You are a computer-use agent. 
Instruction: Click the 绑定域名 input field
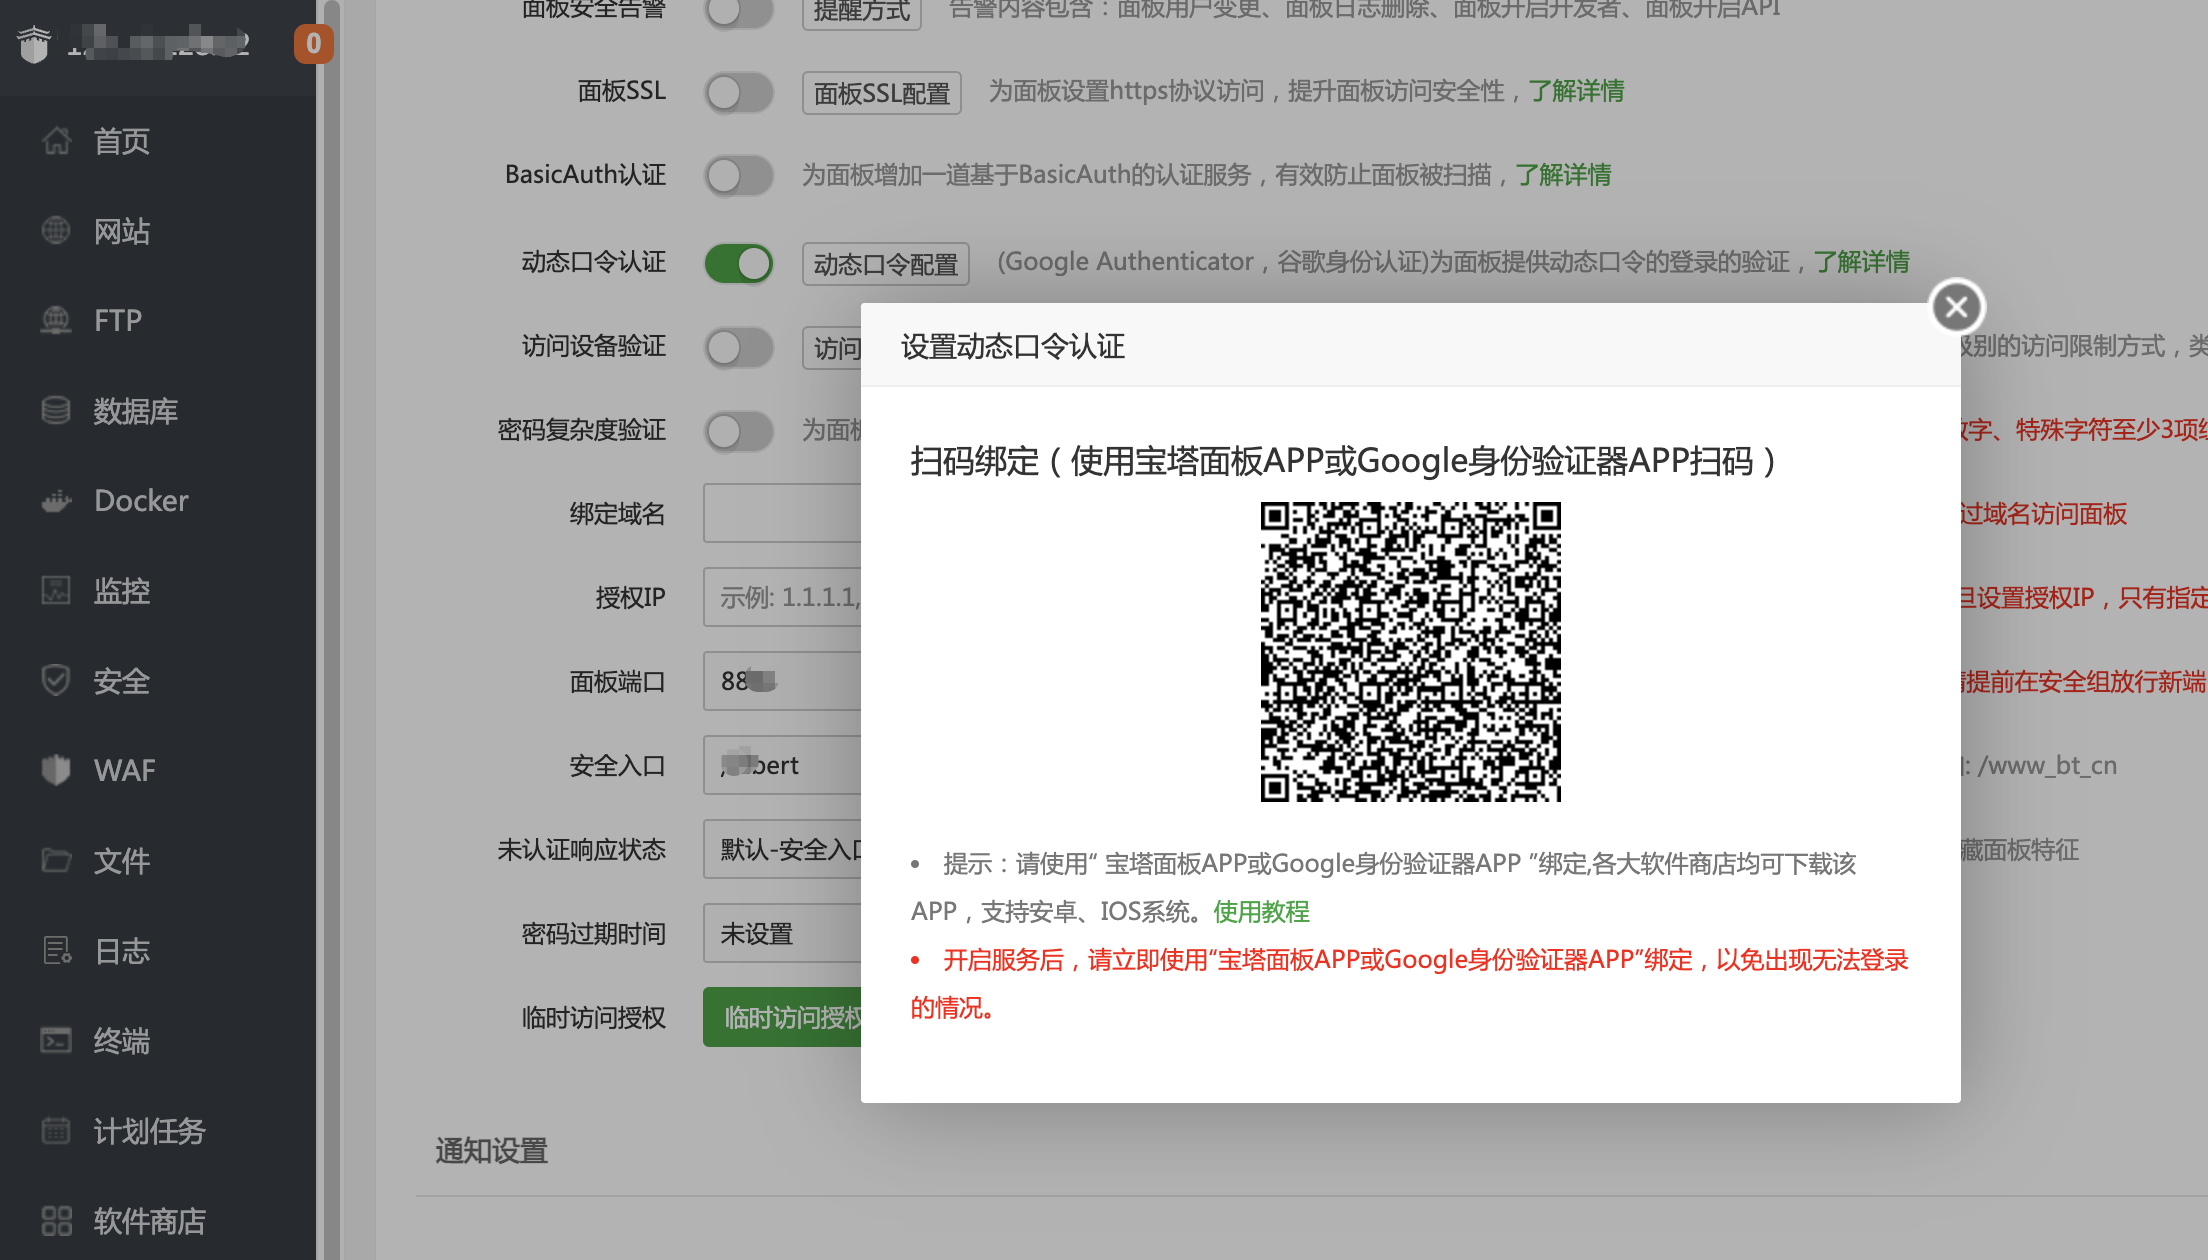coord(782,513)
